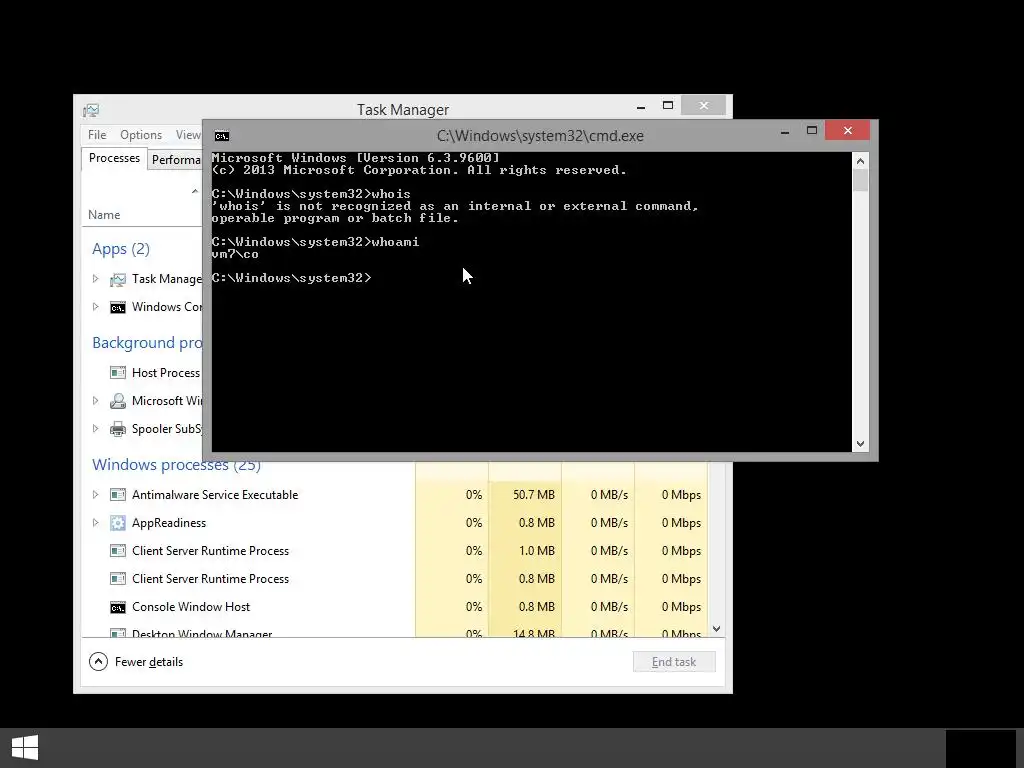Screen dimensions: 1024x768
Task: Expand the Spooler SubSystem entry
Action: click(x=95, y=428)
